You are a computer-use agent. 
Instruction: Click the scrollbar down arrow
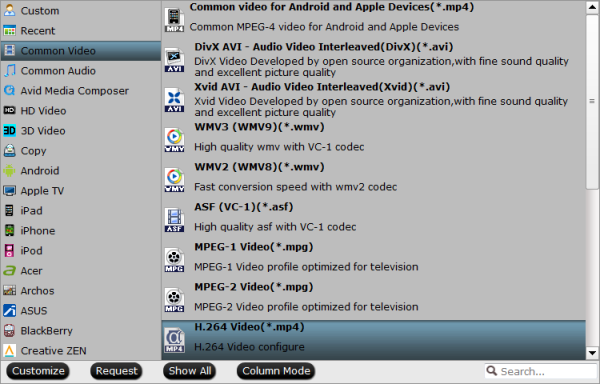pyautogui.click(x=592, y=353)
